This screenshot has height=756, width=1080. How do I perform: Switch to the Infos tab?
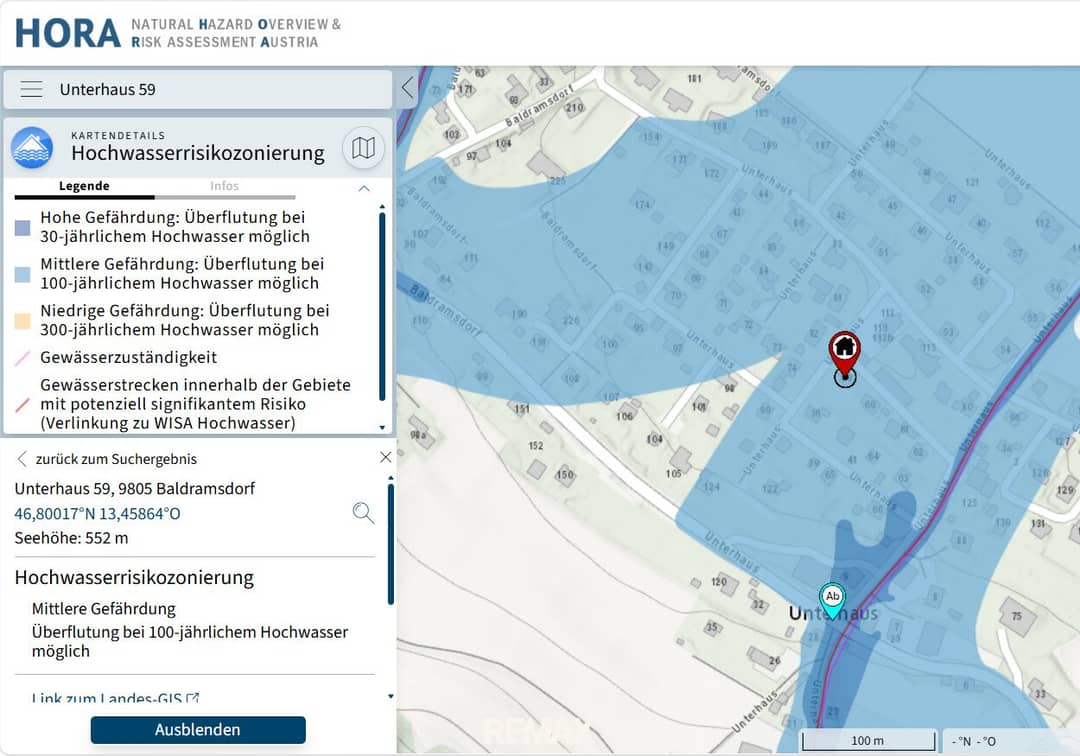[x=225, y=186]
